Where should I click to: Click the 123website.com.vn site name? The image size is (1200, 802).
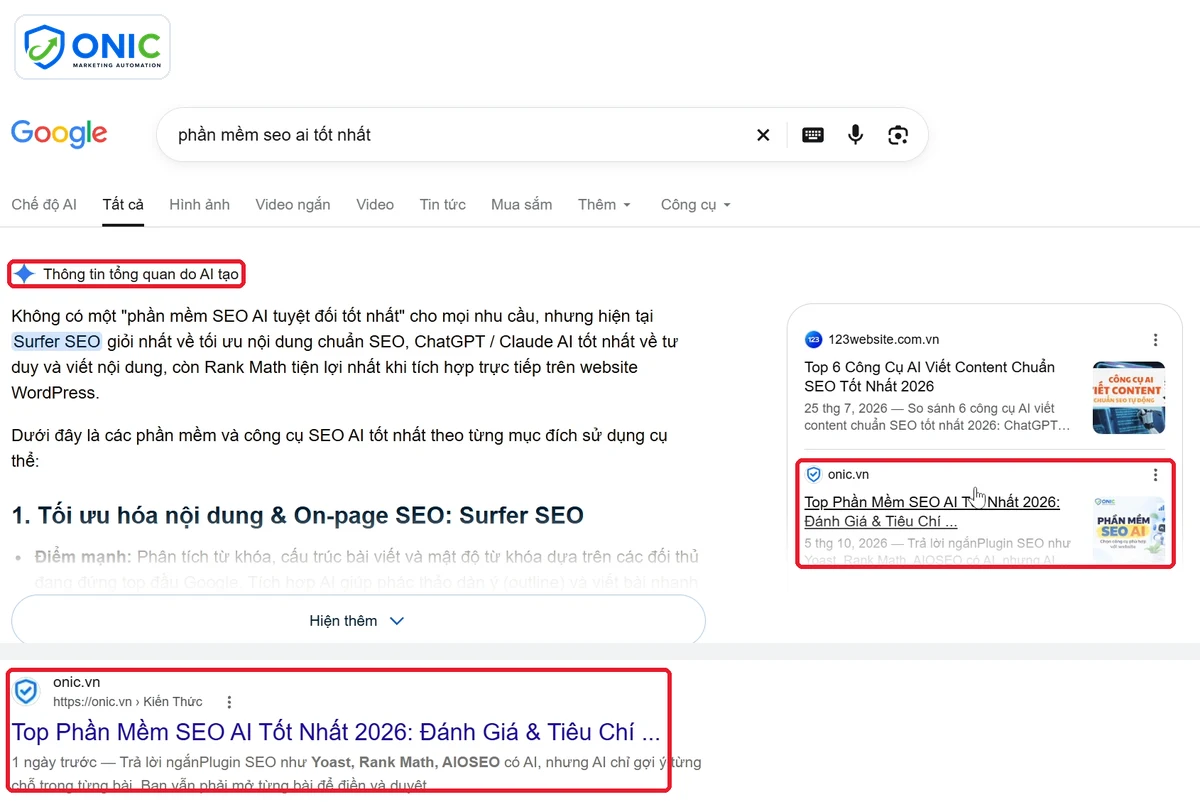click(x=884, y=340)
